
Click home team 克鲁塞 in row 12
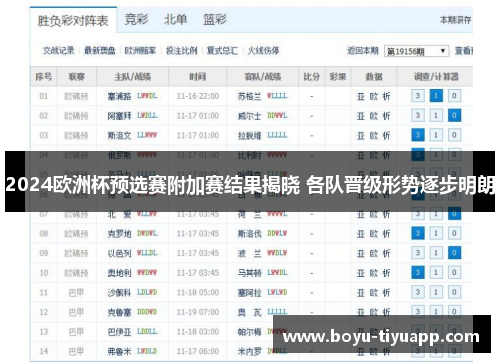[119, 312]
